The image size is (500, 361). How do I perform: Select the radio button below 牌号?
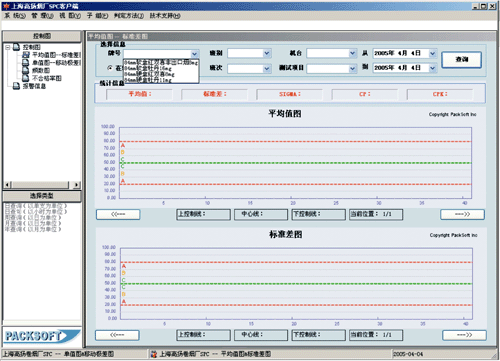110,68
